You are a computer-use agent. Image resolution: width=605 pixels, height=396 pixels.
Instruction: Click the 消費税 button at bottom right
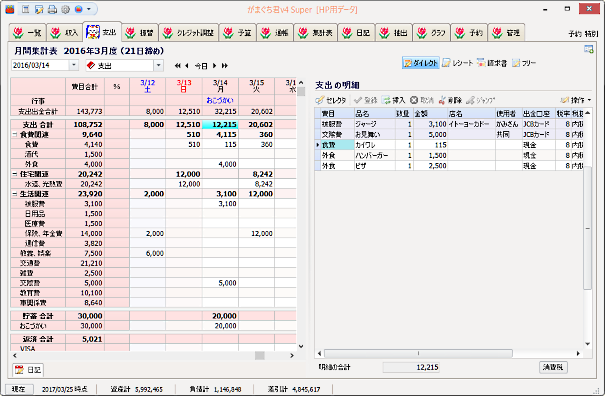553,367
